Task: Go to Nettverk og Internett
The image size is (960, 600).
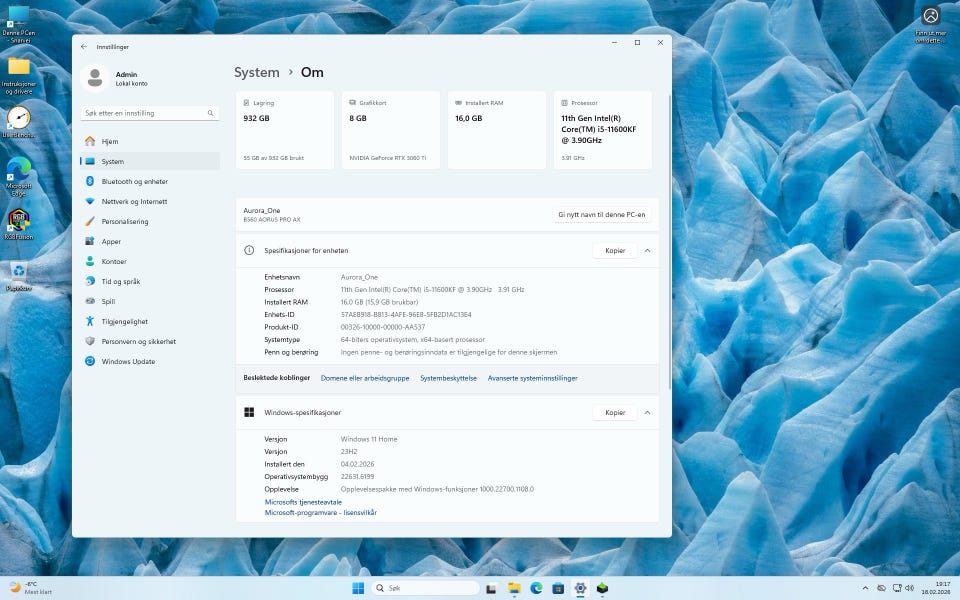Action: 149,201
